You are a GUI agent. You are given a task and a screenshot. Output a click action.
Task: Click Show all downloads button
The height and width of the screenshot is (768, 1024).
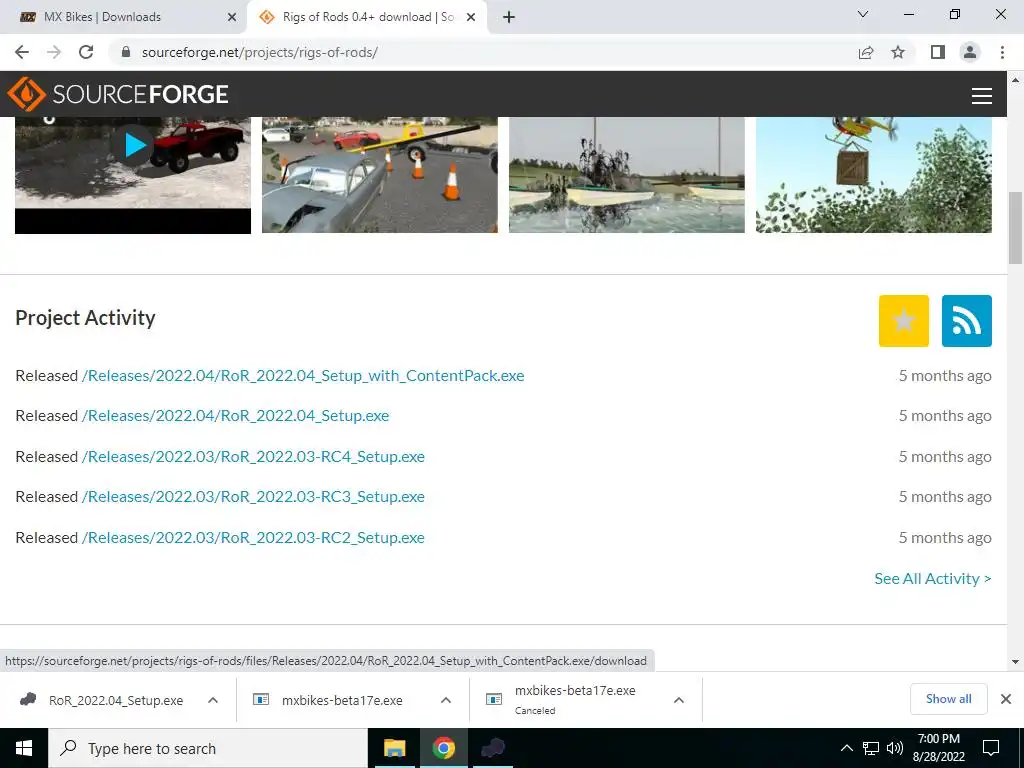coord(948,699)
